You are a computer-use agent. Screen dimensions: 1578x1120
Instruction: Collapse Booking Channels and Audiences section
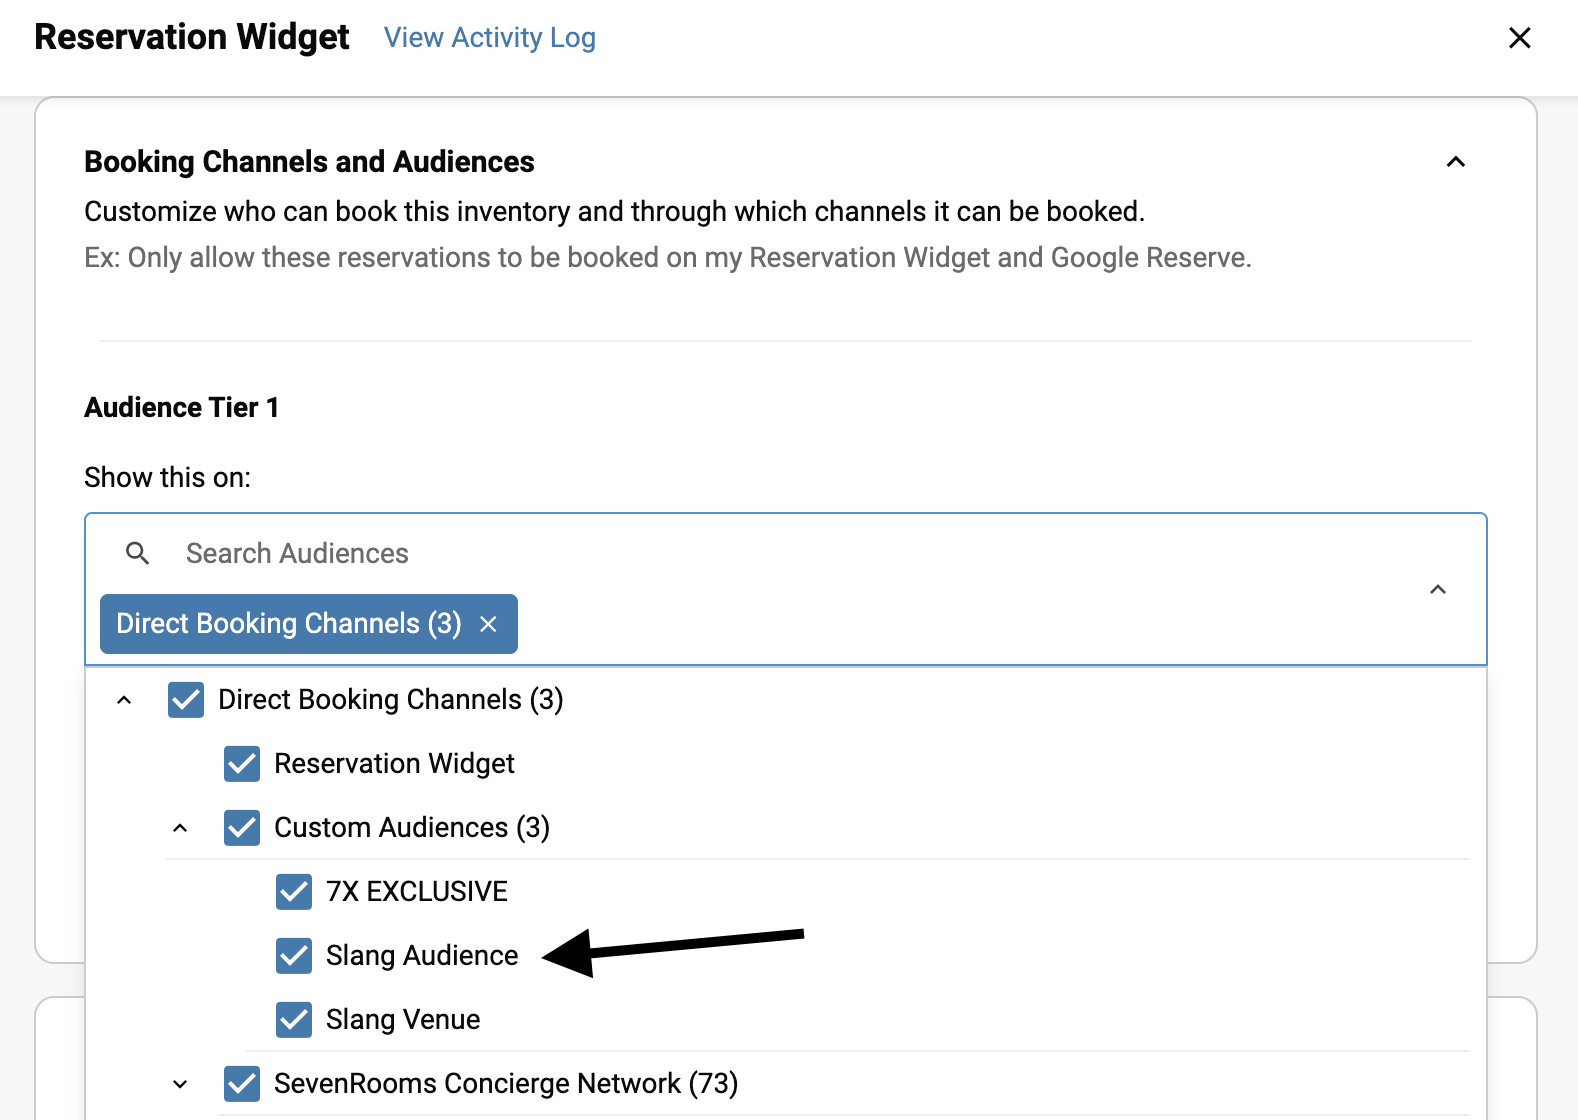tap(1455, 162)
